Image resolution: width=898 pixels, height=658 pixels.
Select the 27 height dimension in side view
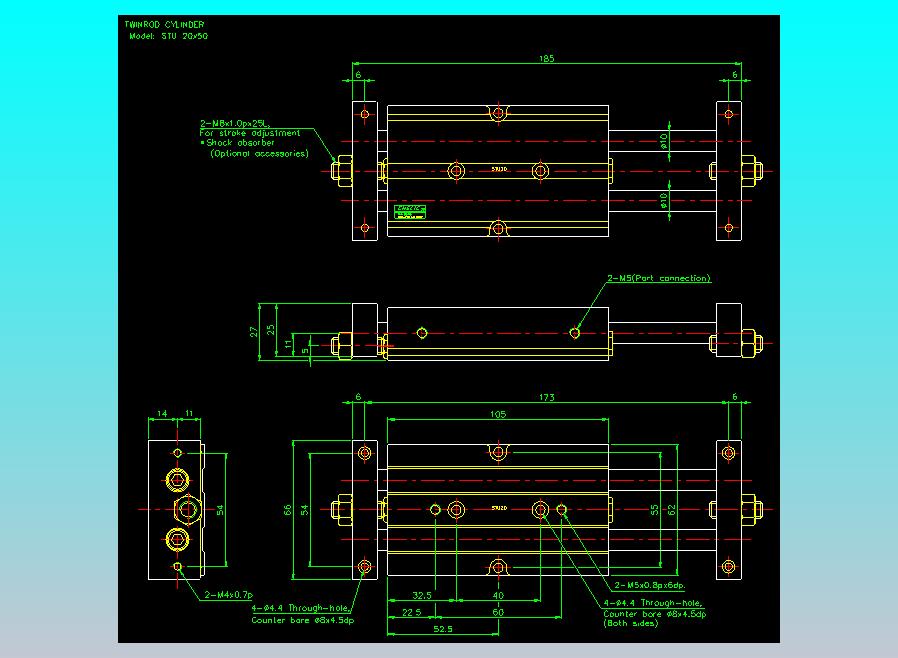pos(255,330)
